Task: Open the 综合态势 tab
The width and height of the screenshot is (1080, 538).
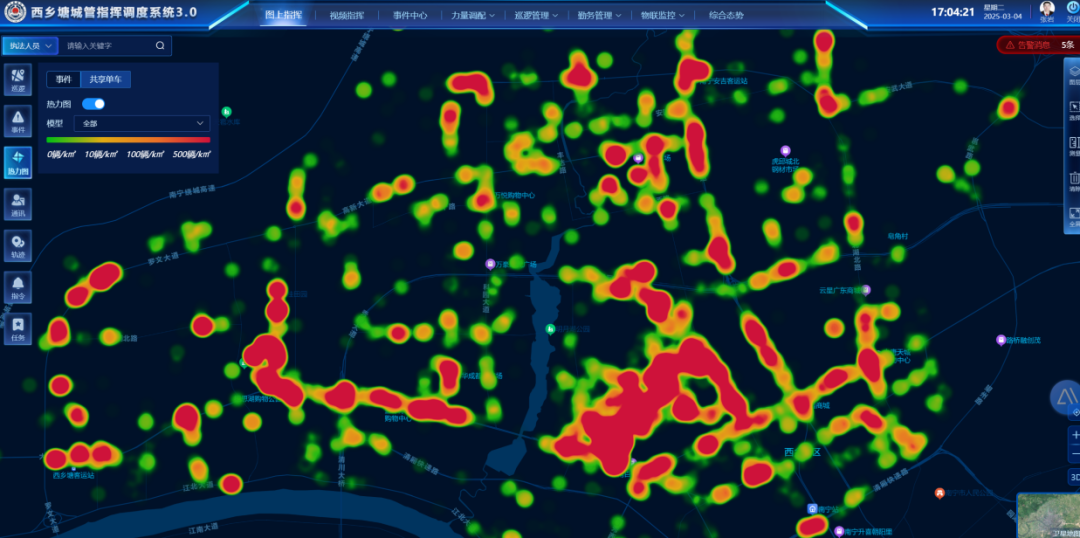Action: [726, 14]
